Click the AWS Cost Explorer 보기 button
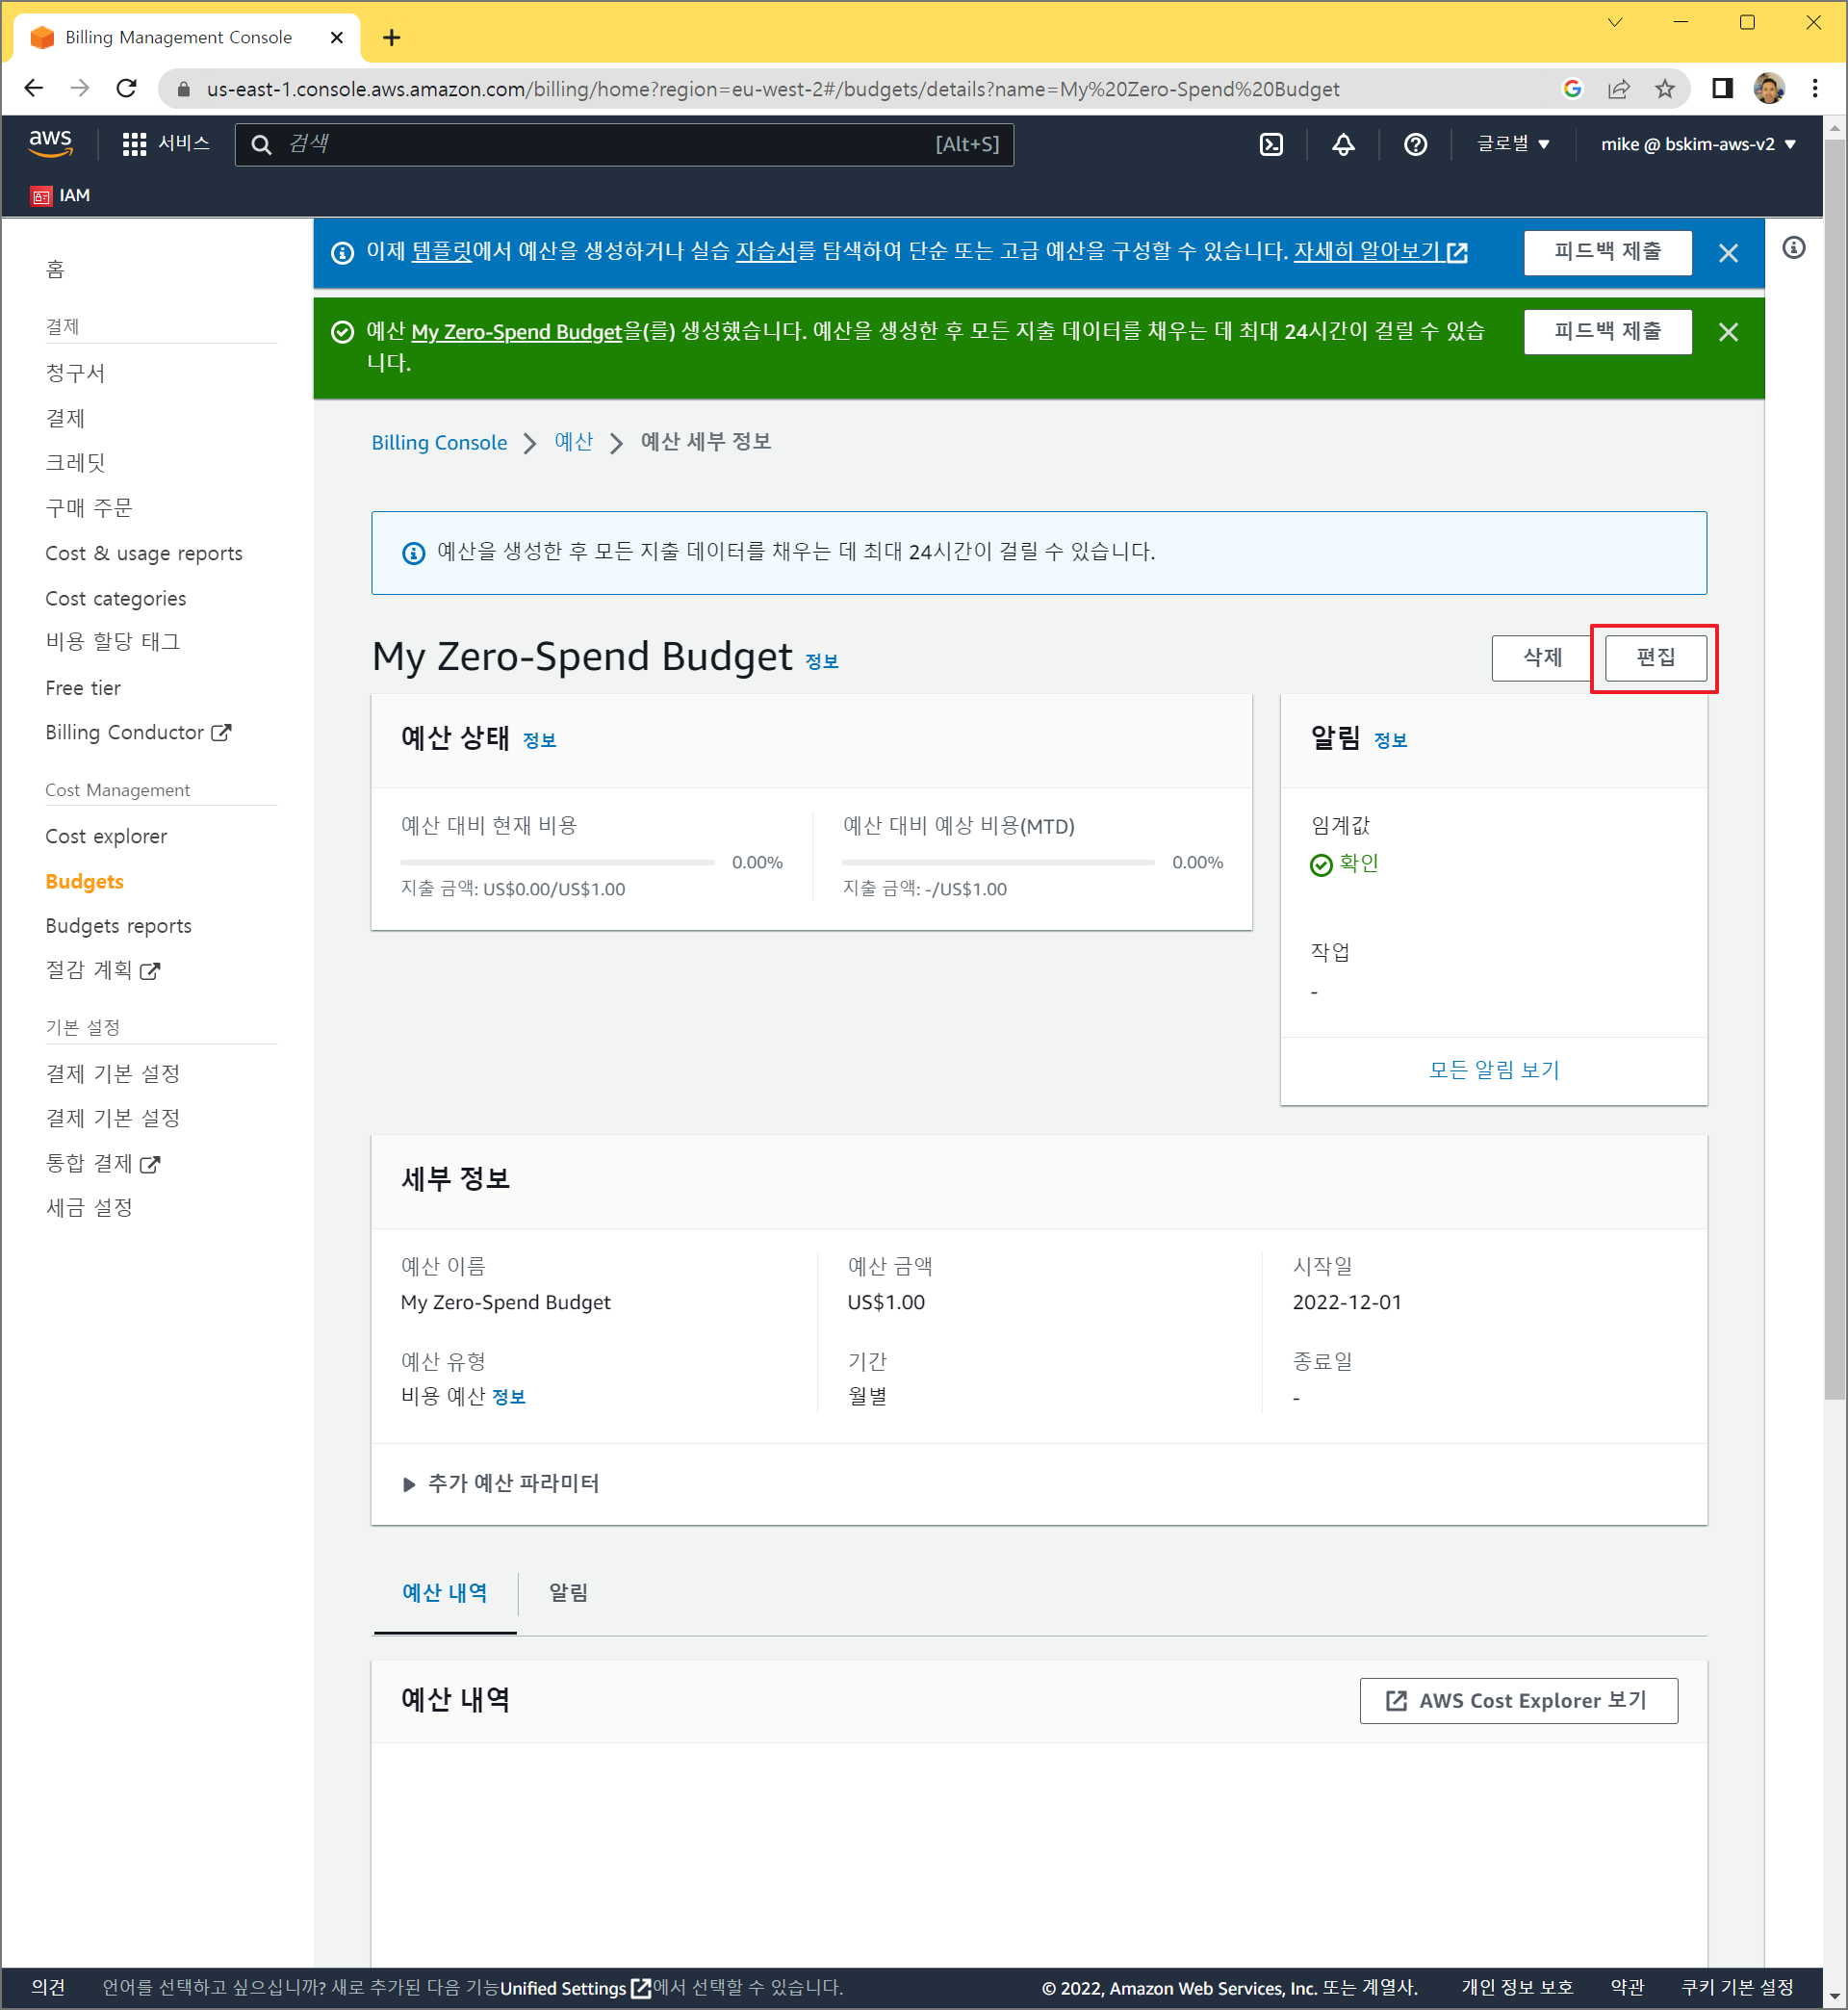1848x2010 pixels. (x=1518, y=1701)
